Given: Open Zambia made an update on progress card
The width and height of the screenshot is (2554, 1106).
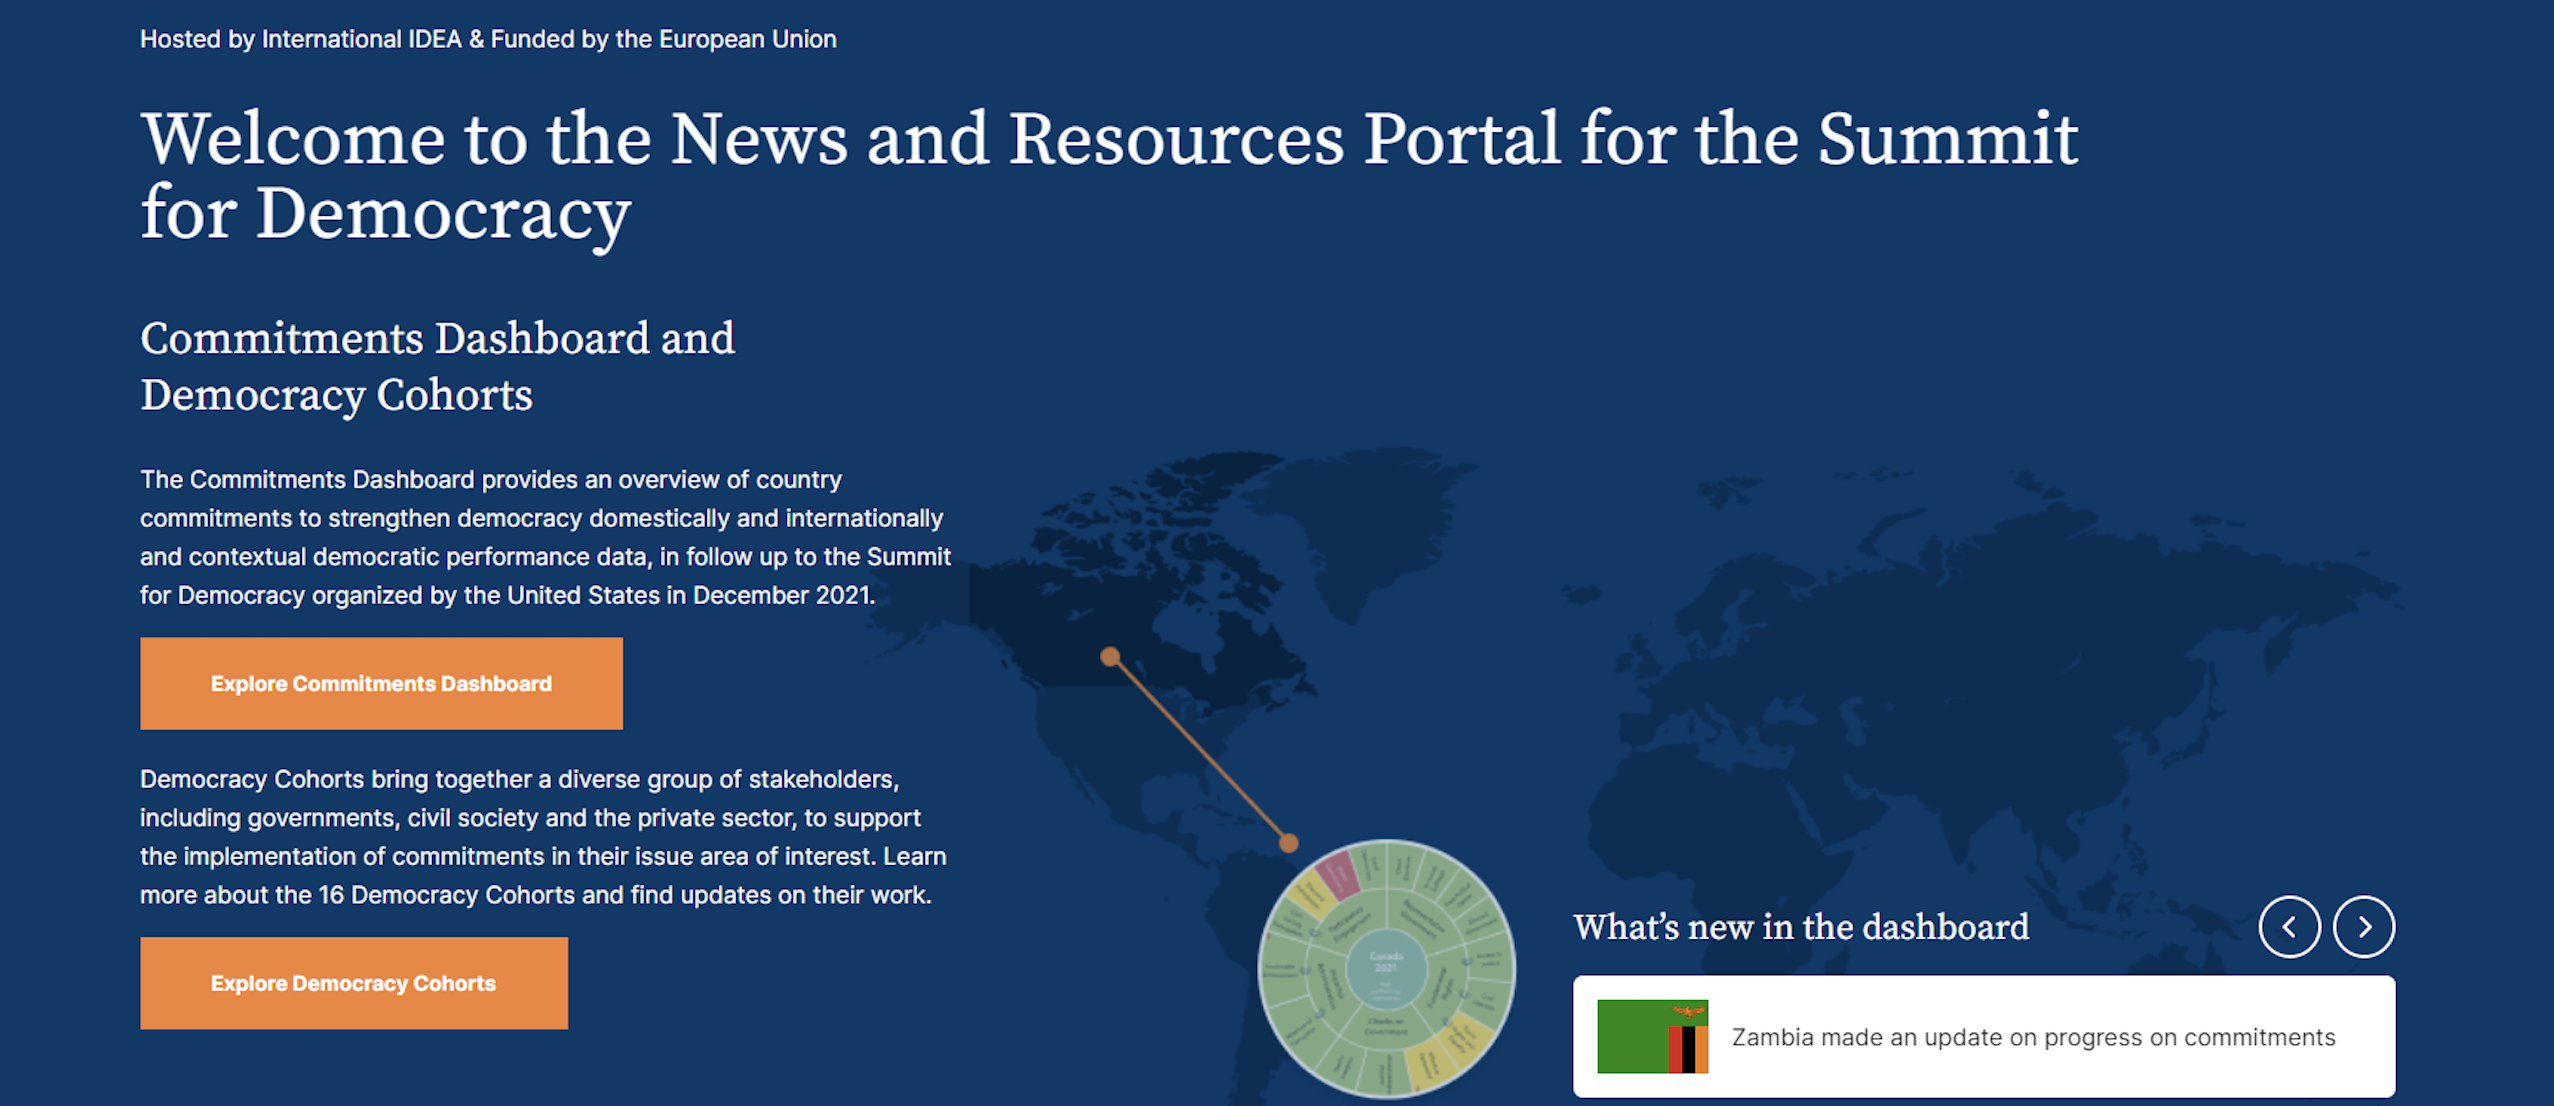Looking at the screenshot, I should click(1984, 1037).
